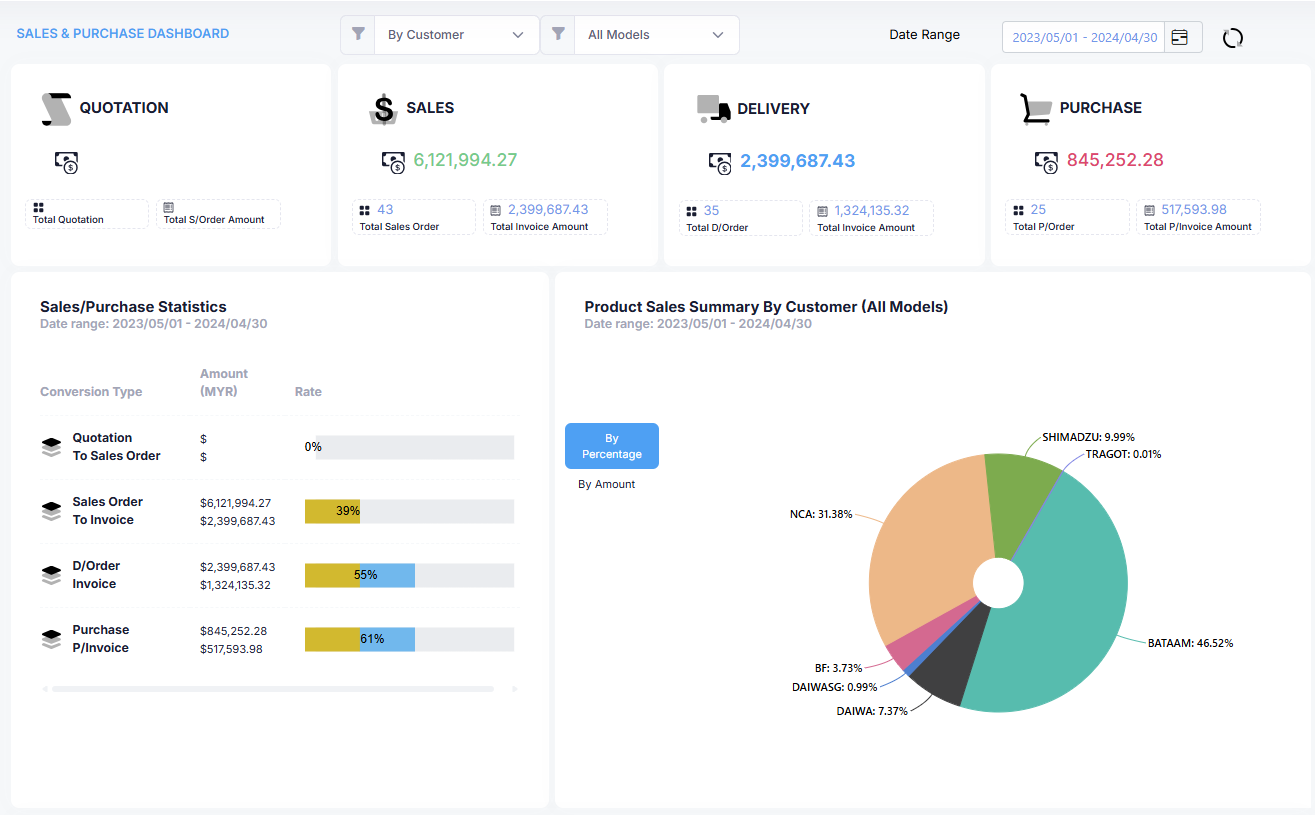This screenshot has height=815, width=1315.
Task: Click layers icon for Sales Order To Invoice
Action: coord(51,511)
